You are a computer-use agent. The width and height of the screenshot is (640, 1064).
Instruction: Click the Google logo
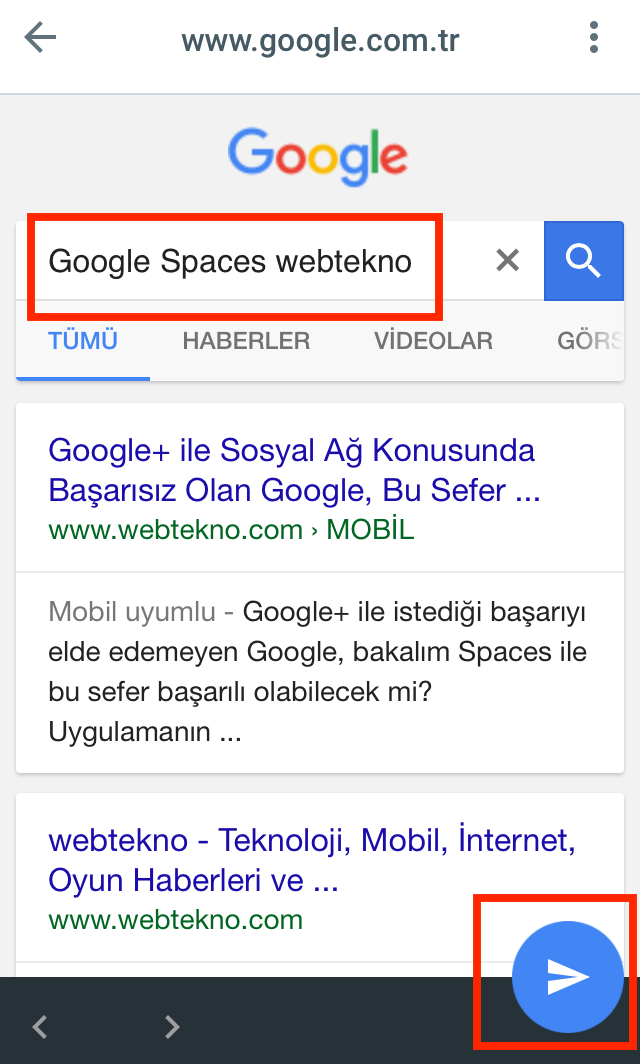318,157
